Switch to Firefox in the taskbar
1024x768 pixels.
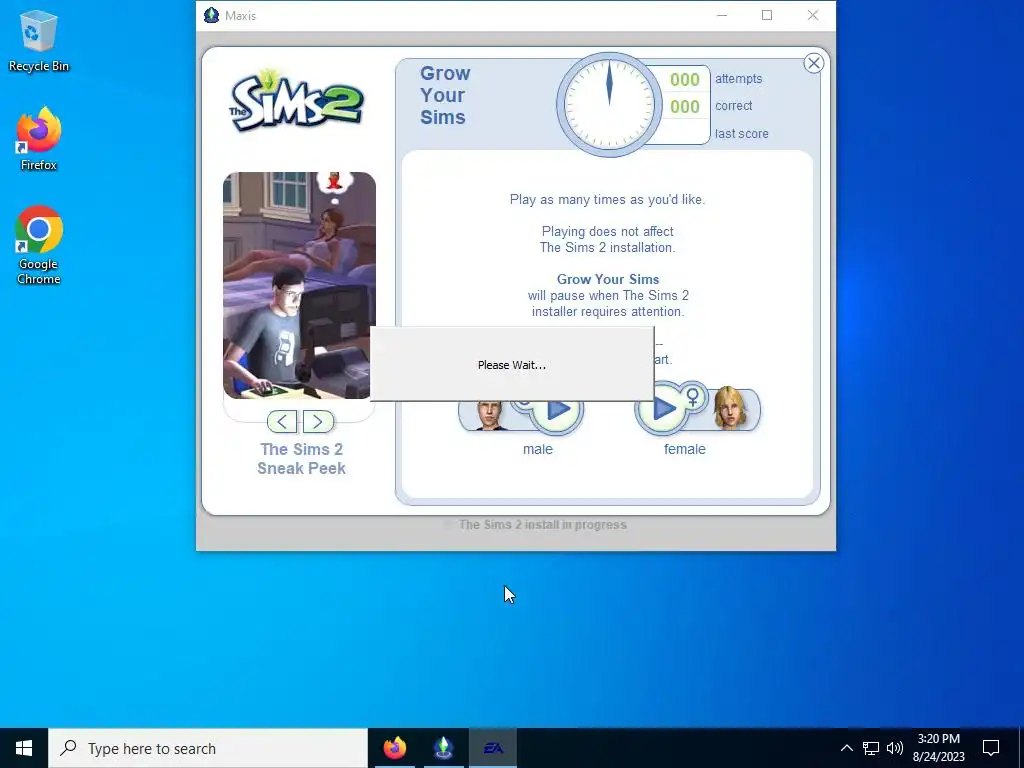[x=394, y=748]
